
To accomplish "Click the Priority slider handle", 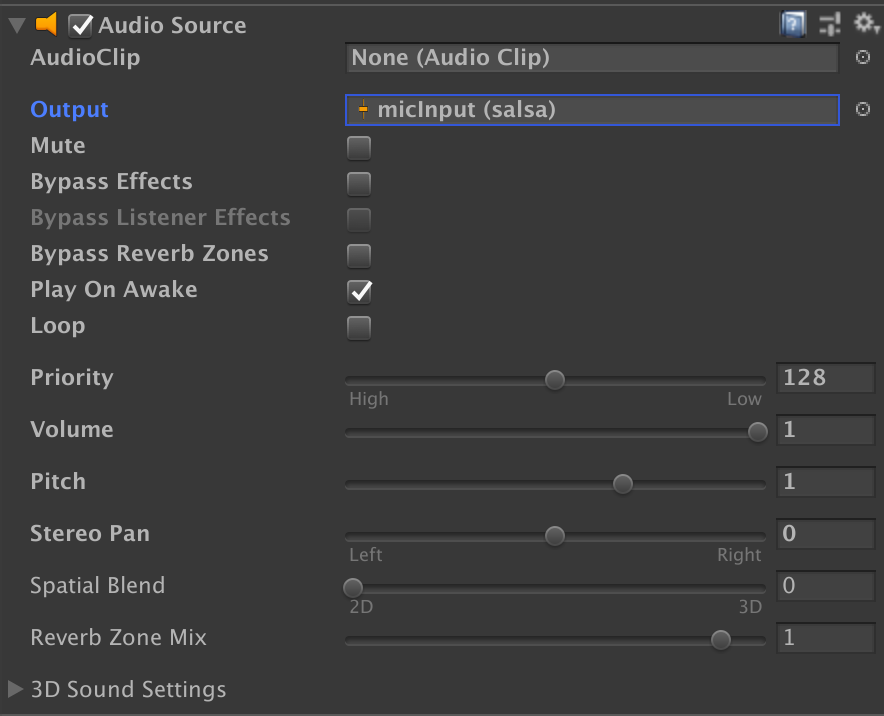I will 555,380.
